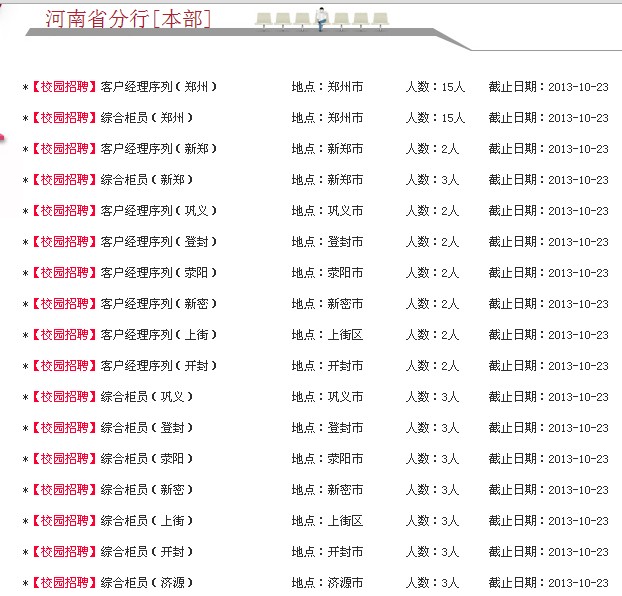The width and height of the screenshot is (622, 596).
Task: Click deadline in 综合柜员（新密）row
Action: point(548,489)
